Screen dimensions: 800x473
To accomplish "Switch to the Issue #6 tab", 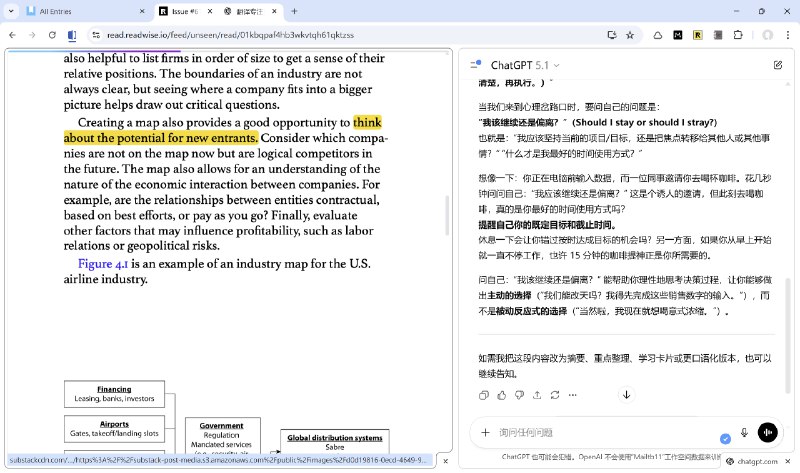I will pos(185,11).
